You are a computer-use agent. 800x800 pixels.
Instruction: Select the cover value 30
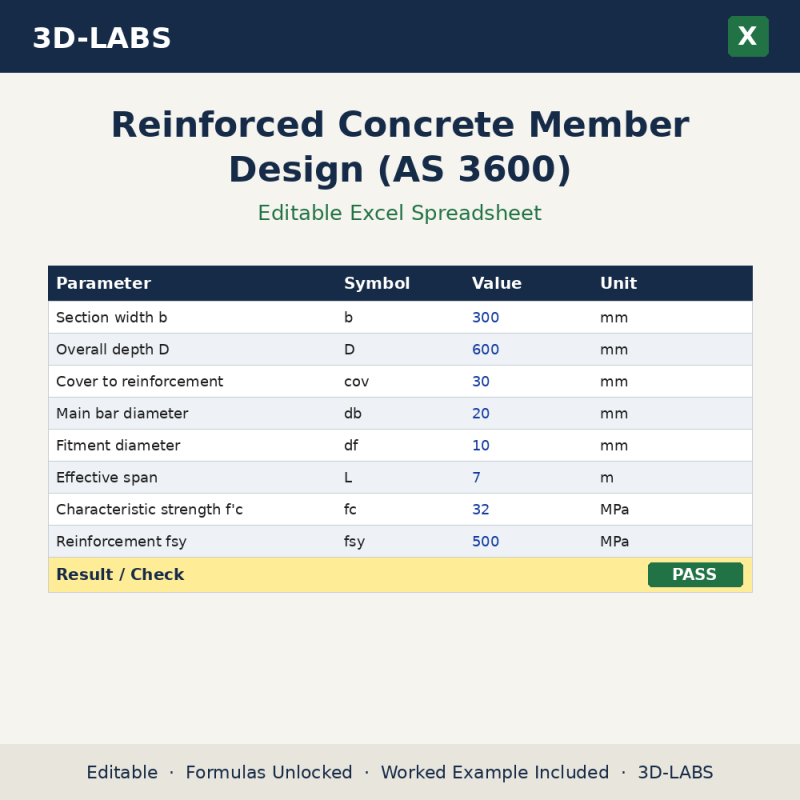click(x=481, y=382)
